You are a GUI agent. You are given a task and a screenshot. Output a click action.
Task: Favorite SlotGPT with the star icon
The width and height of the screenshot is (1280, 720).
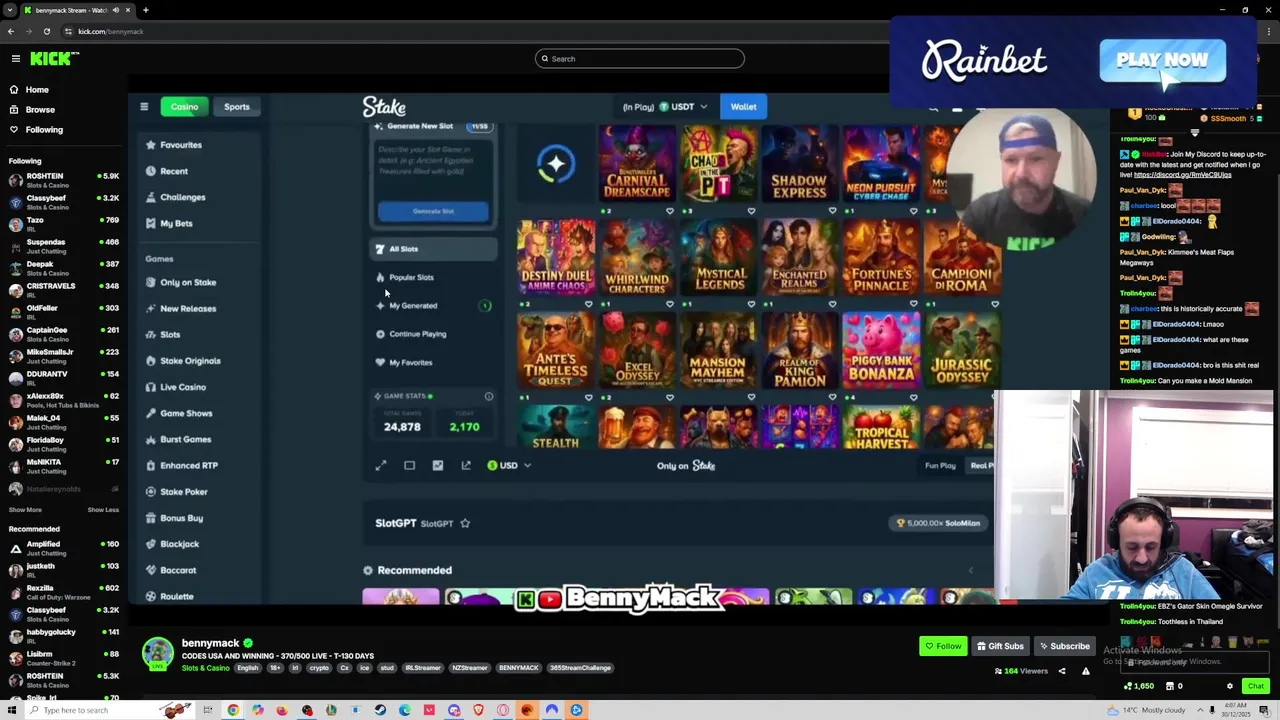(x=465, y=523)
